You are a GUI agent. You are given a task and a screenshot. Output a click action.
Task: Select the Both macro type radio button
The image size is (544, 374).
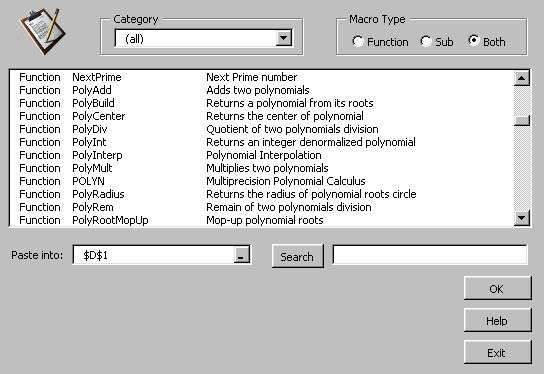coord(474,41)
